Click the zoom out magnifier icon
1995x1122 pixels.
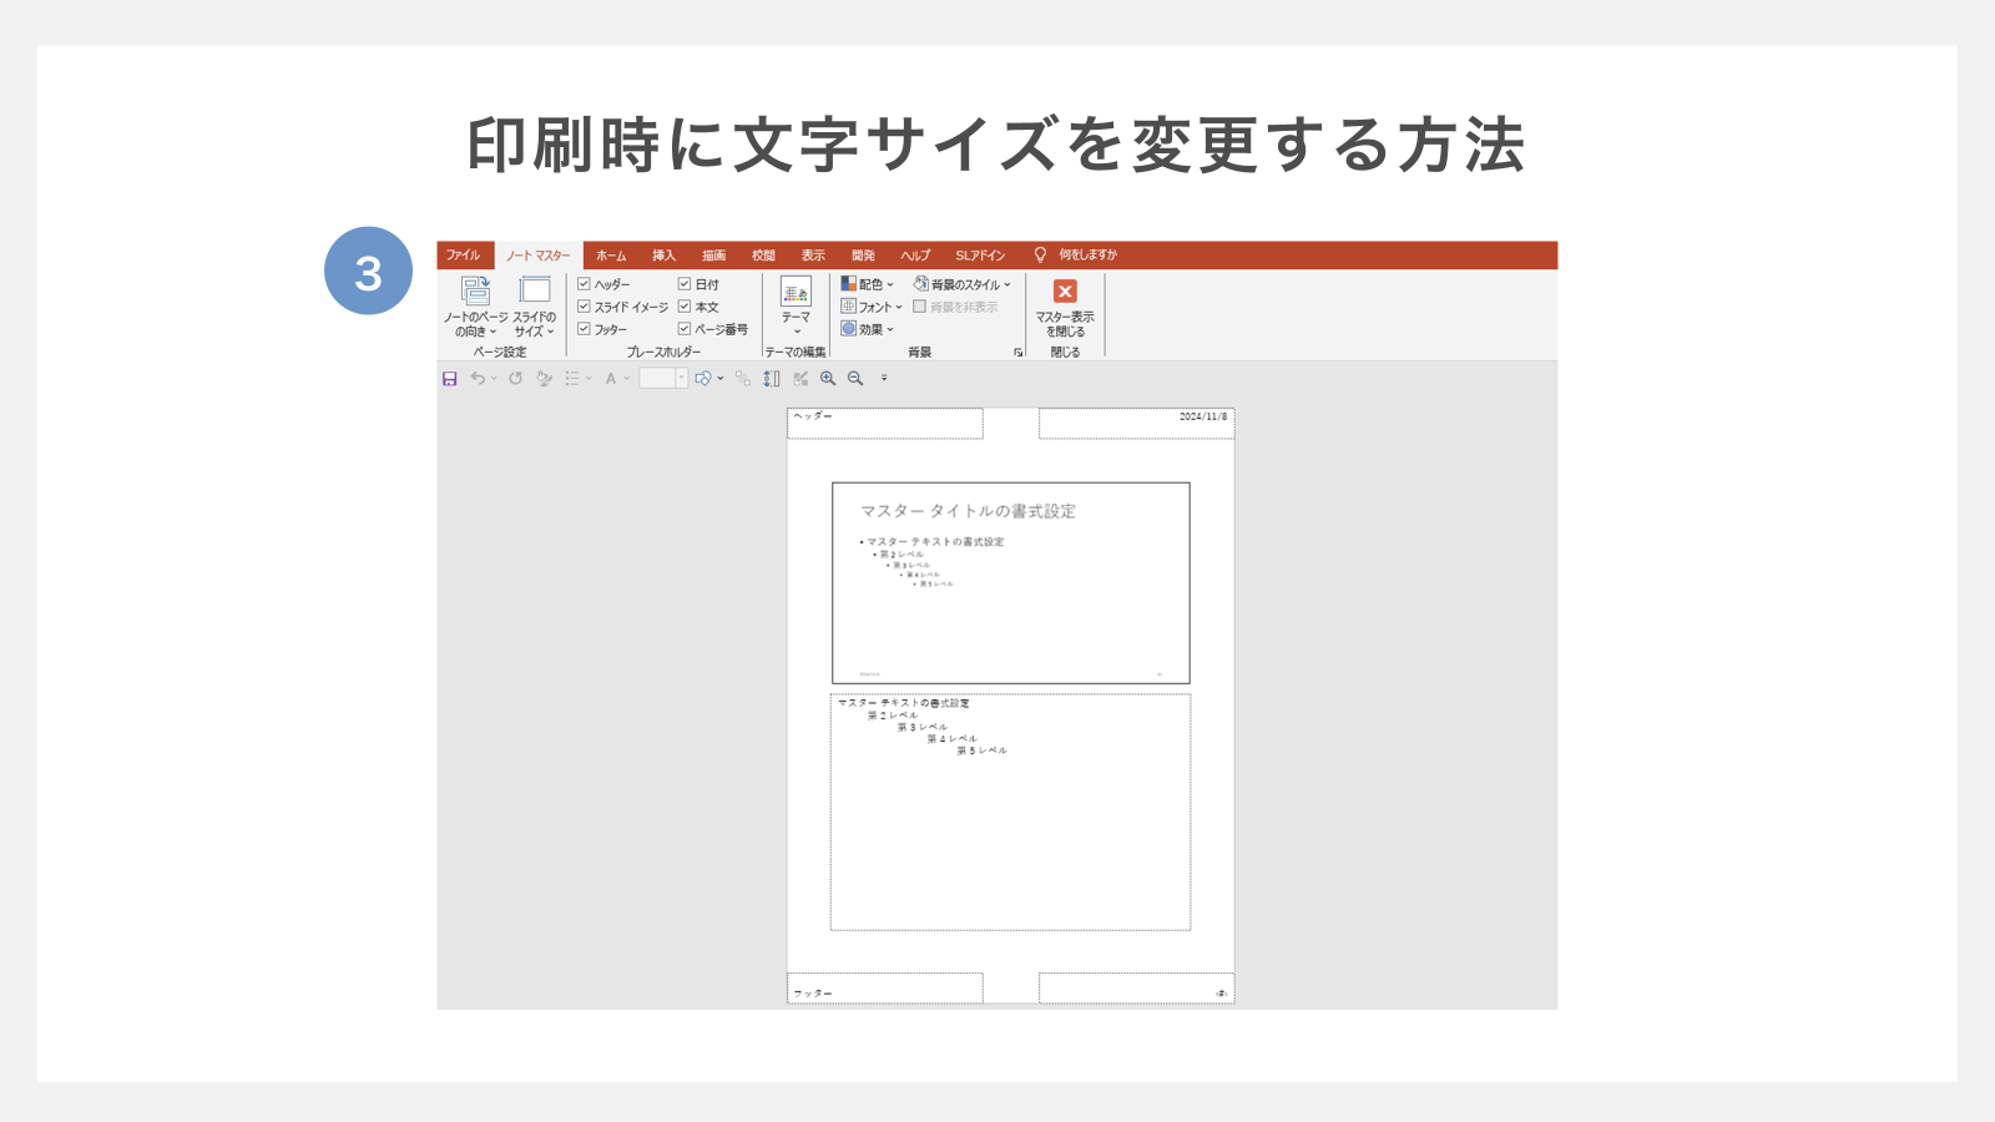coord(855,378)
